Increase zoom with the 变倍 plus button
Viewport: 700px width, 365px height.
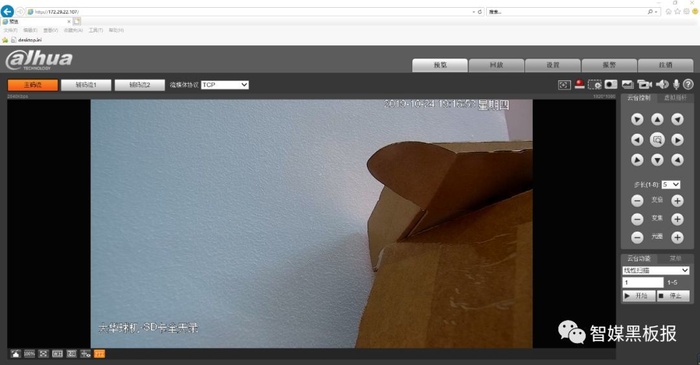(x=677, y=200)
